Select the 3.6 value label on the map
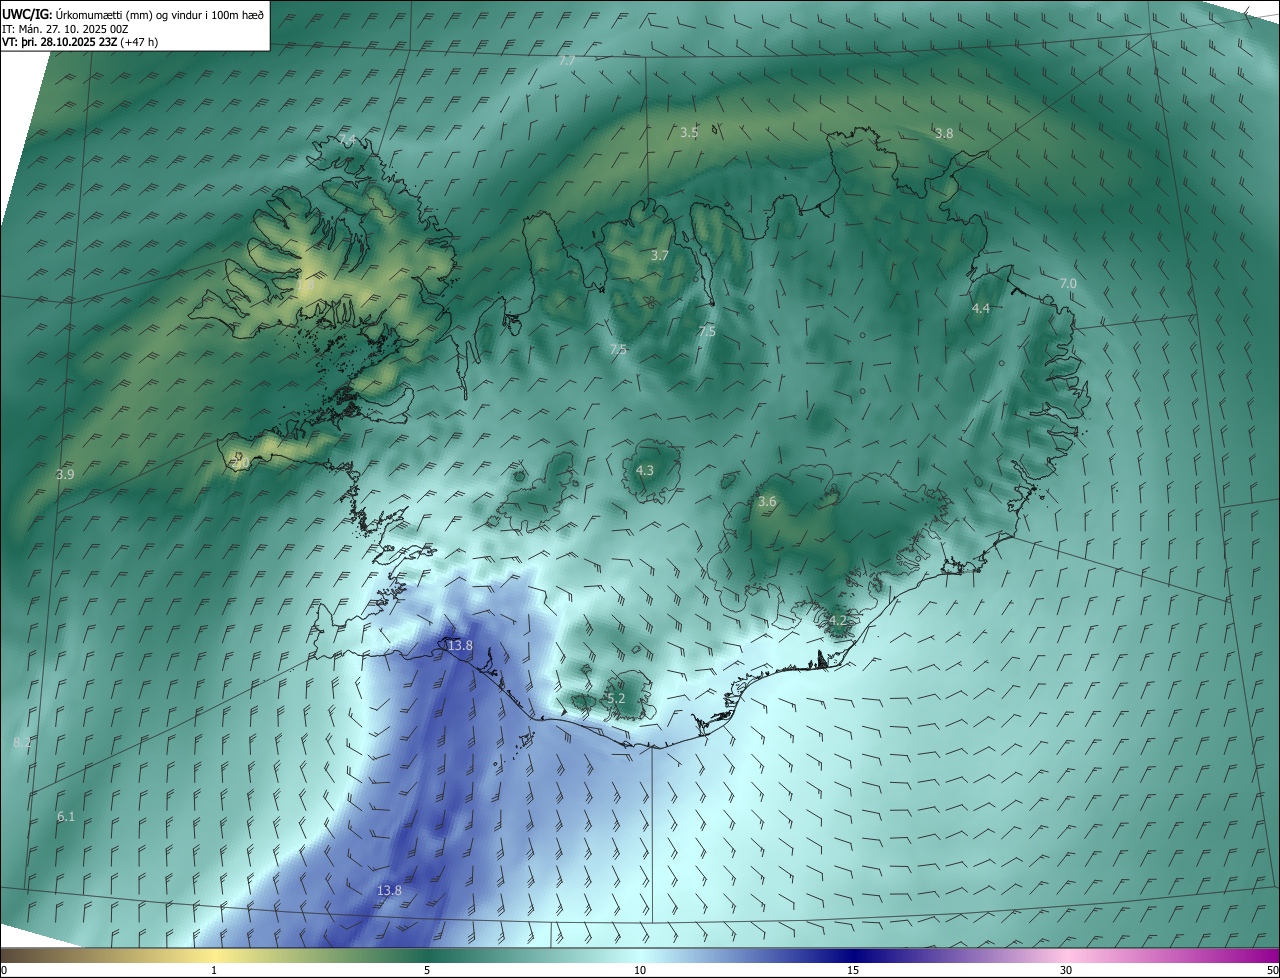This screenshot has width=1280, height=978. pyautogui.click(x=767, y=501)
